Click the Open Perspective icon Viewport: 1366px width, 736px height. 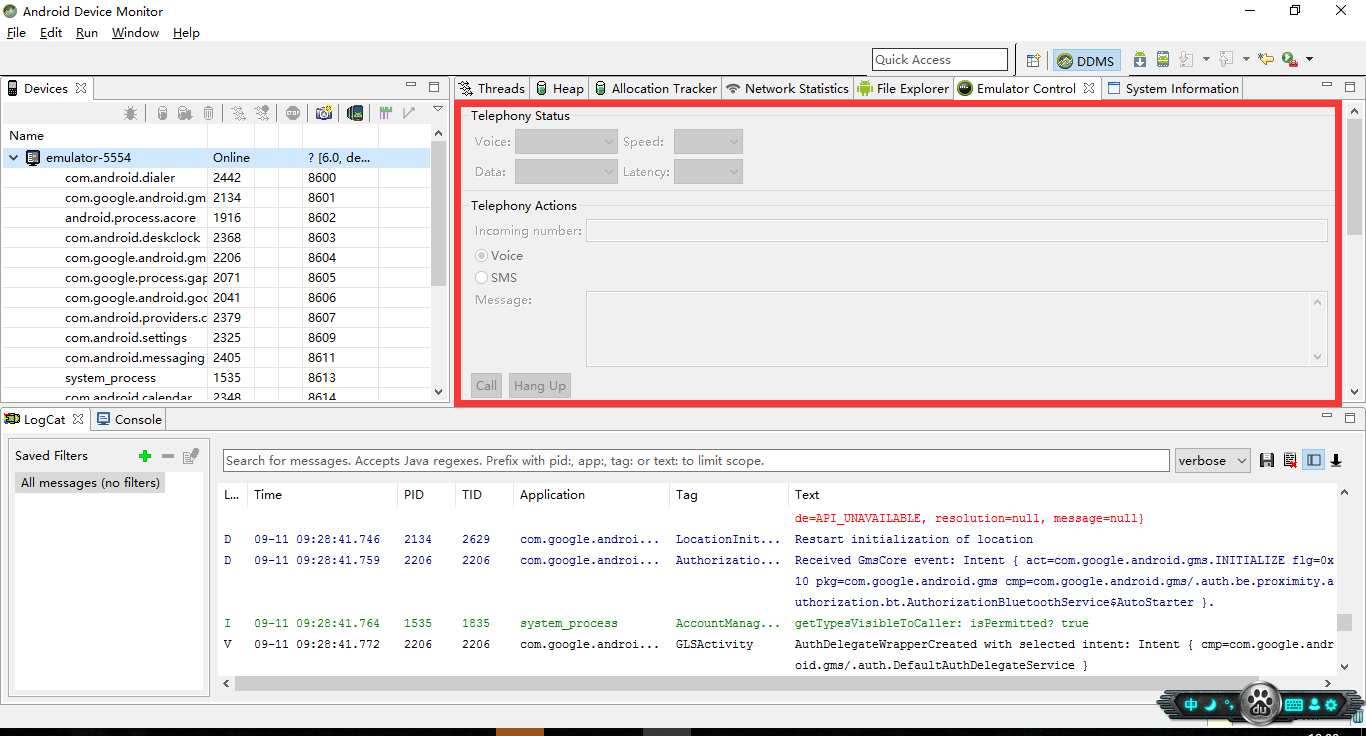point(1034,60)
